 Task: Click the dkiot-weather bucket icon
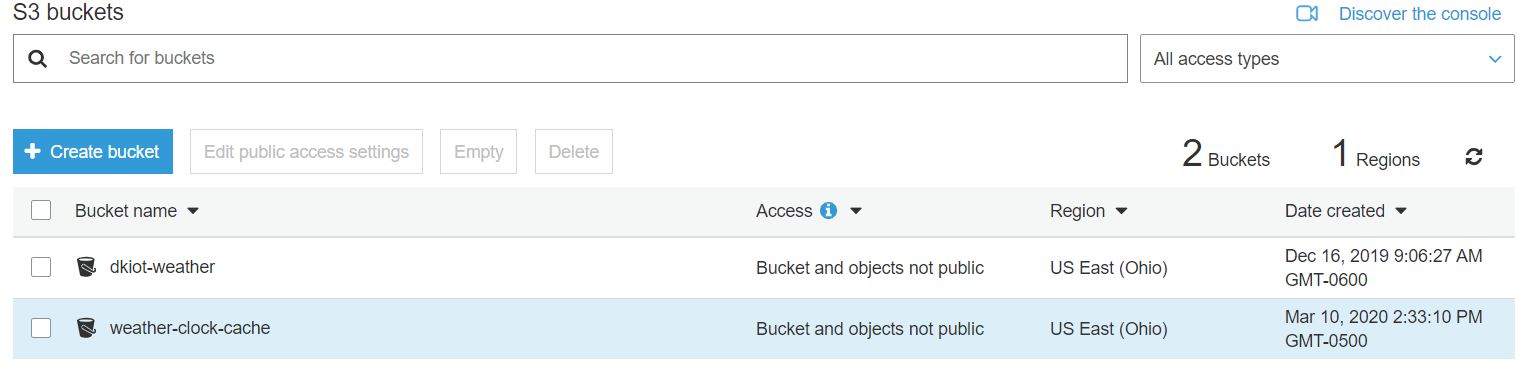pyautogui.click(x=87, y=267)
